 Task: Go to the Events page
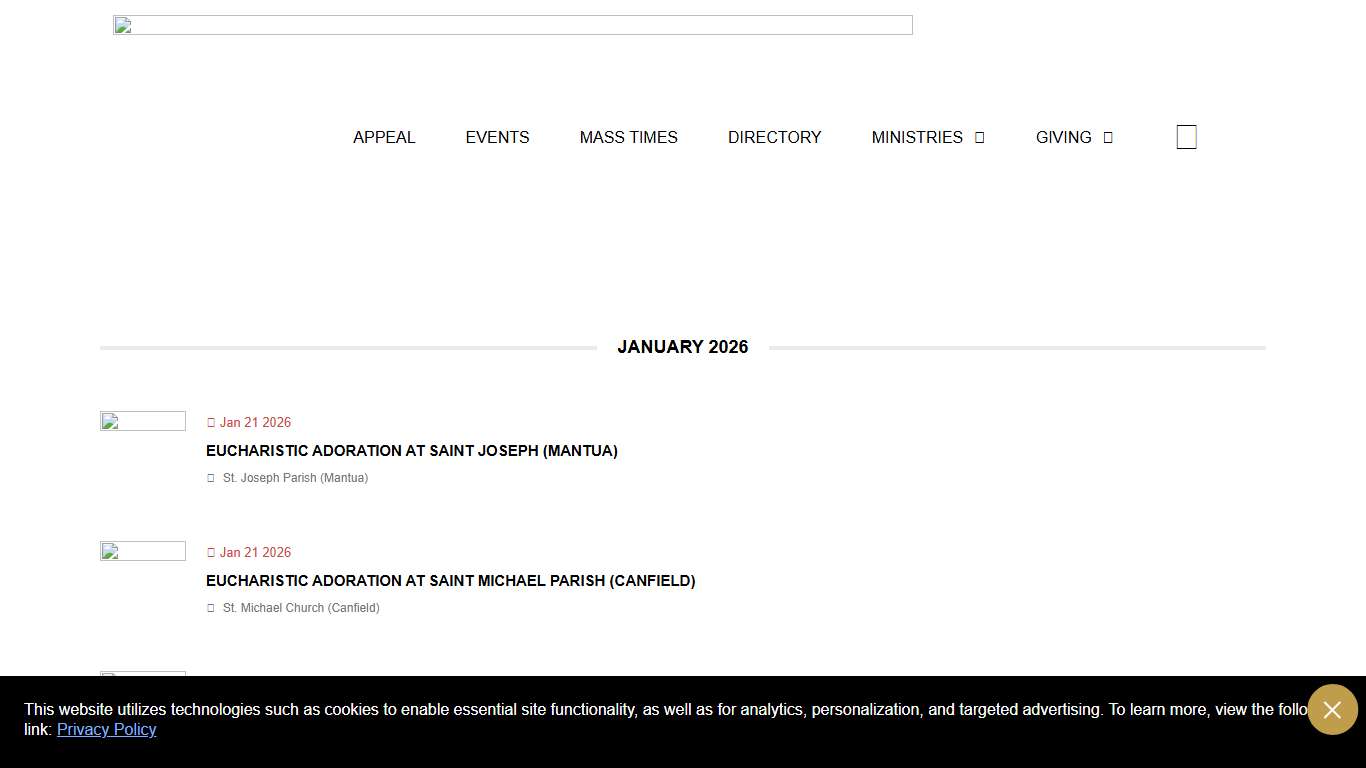(497, 137)
